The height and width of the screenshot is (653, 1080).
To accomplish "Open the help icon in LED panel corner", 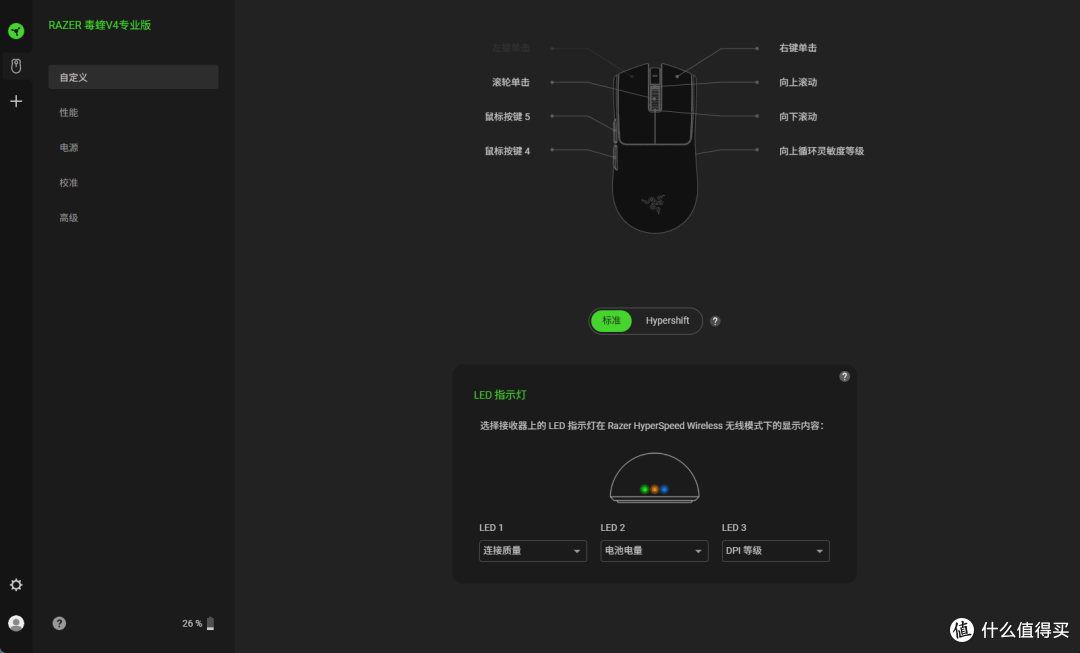I will pos(844,376).
